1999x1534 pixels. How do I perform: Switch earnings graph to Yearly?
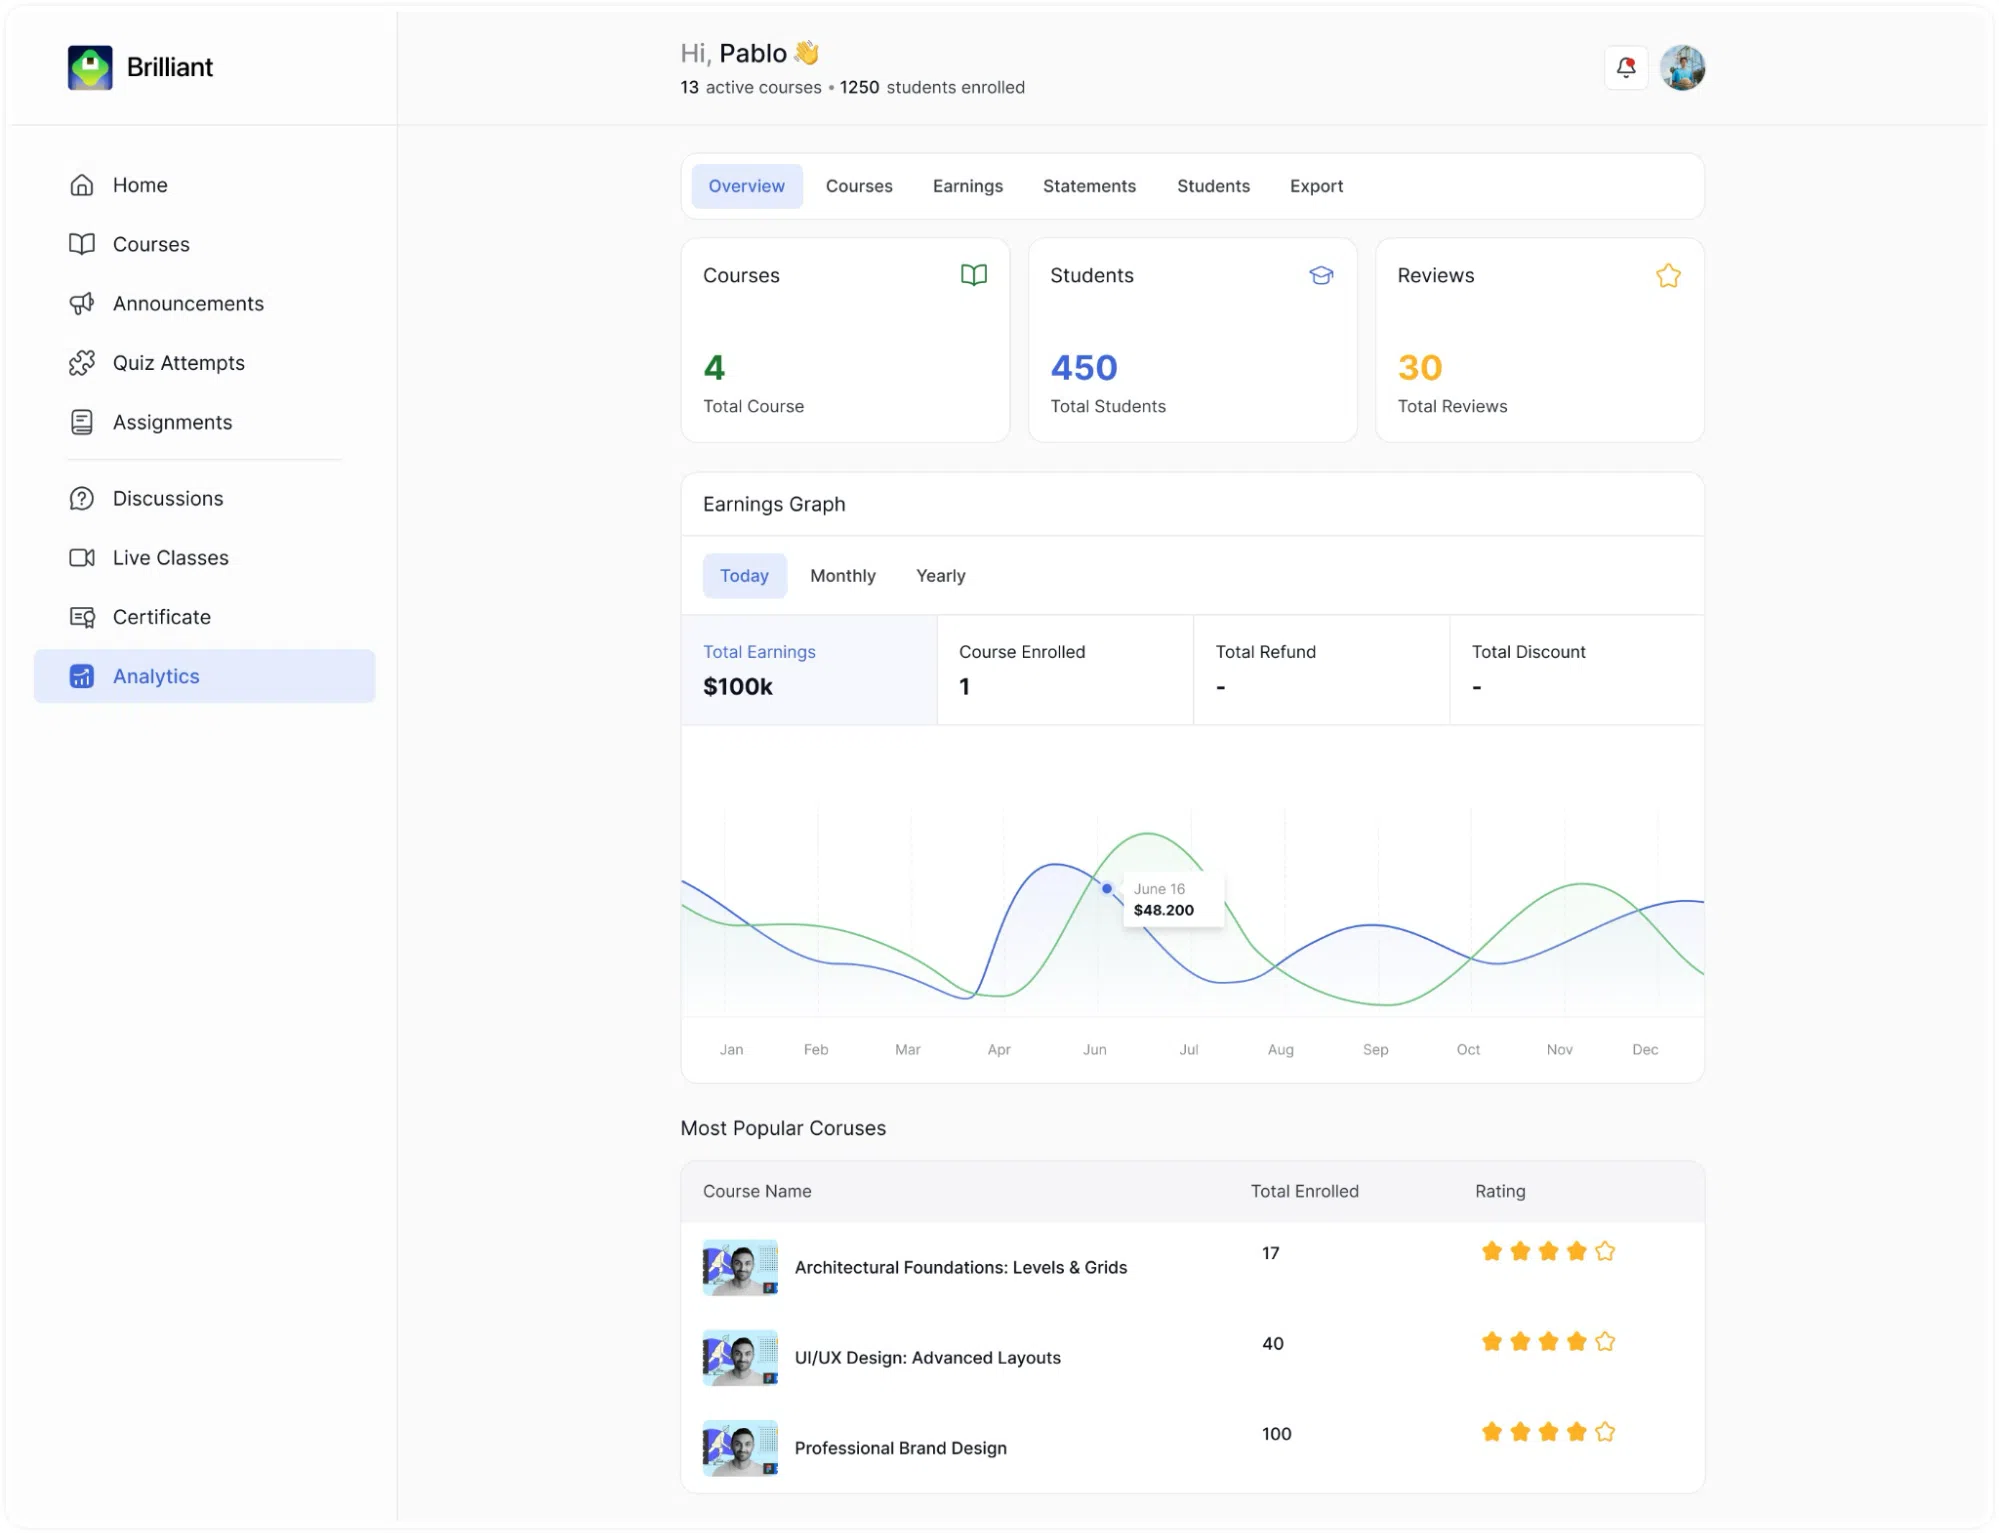tap(940, 576)
